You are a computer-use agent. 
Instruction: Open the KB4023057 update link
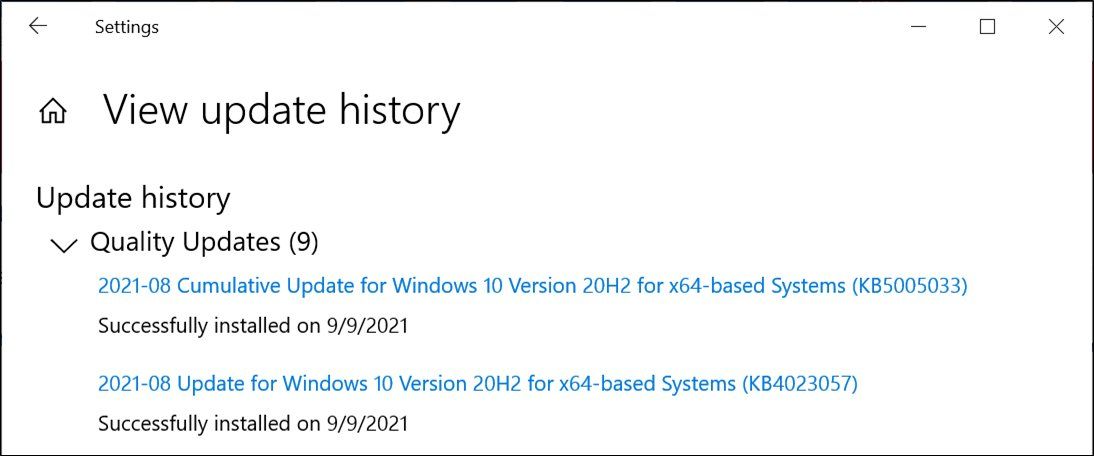pyautogui.click(x=477, y=383)
